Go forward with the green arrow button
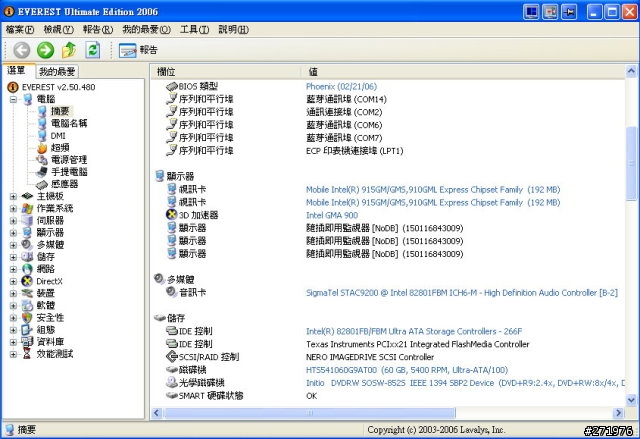The width and height of the screenshot is (640, 439). 45,50
